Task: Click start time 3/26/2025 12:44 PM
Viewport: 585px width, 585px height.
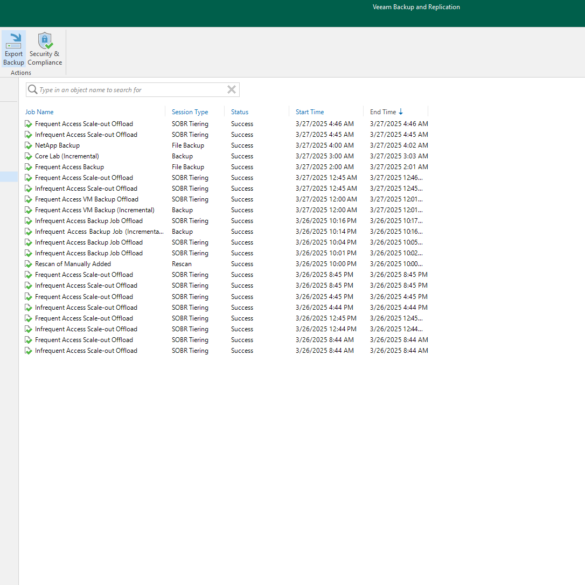Action: [326, 329]
